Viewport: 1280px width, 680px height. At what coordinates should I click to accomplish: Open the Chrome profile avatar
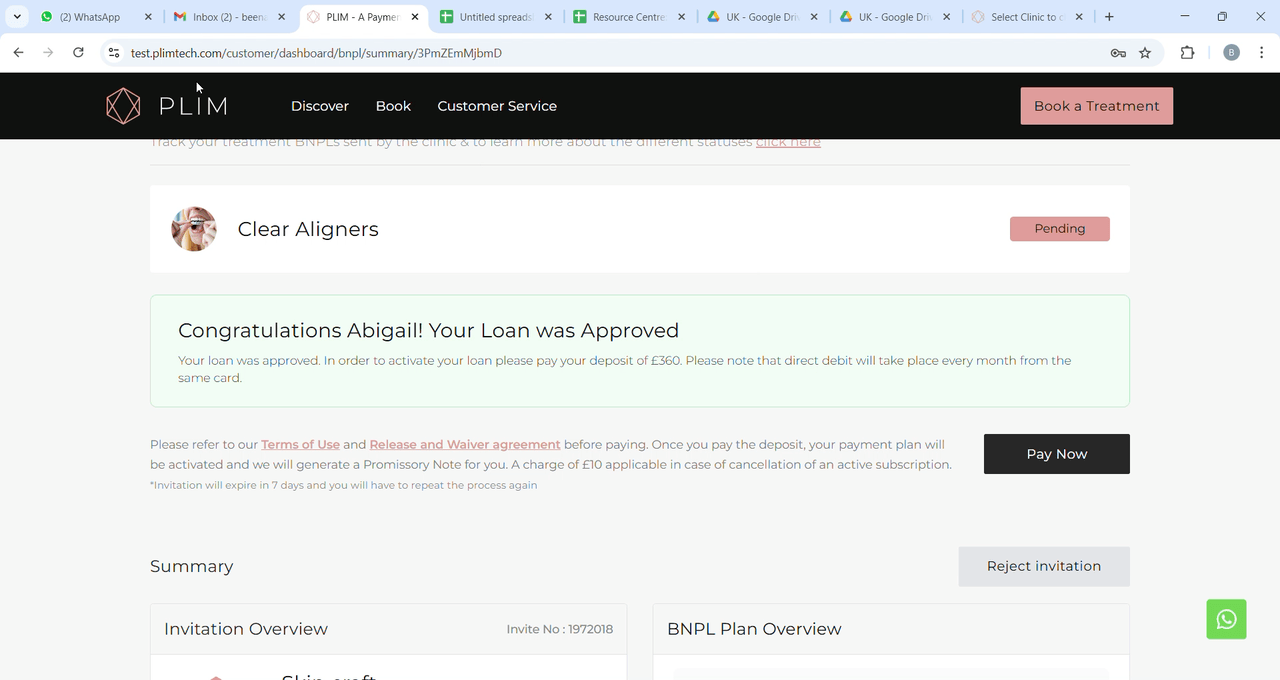coord(1231,53)
